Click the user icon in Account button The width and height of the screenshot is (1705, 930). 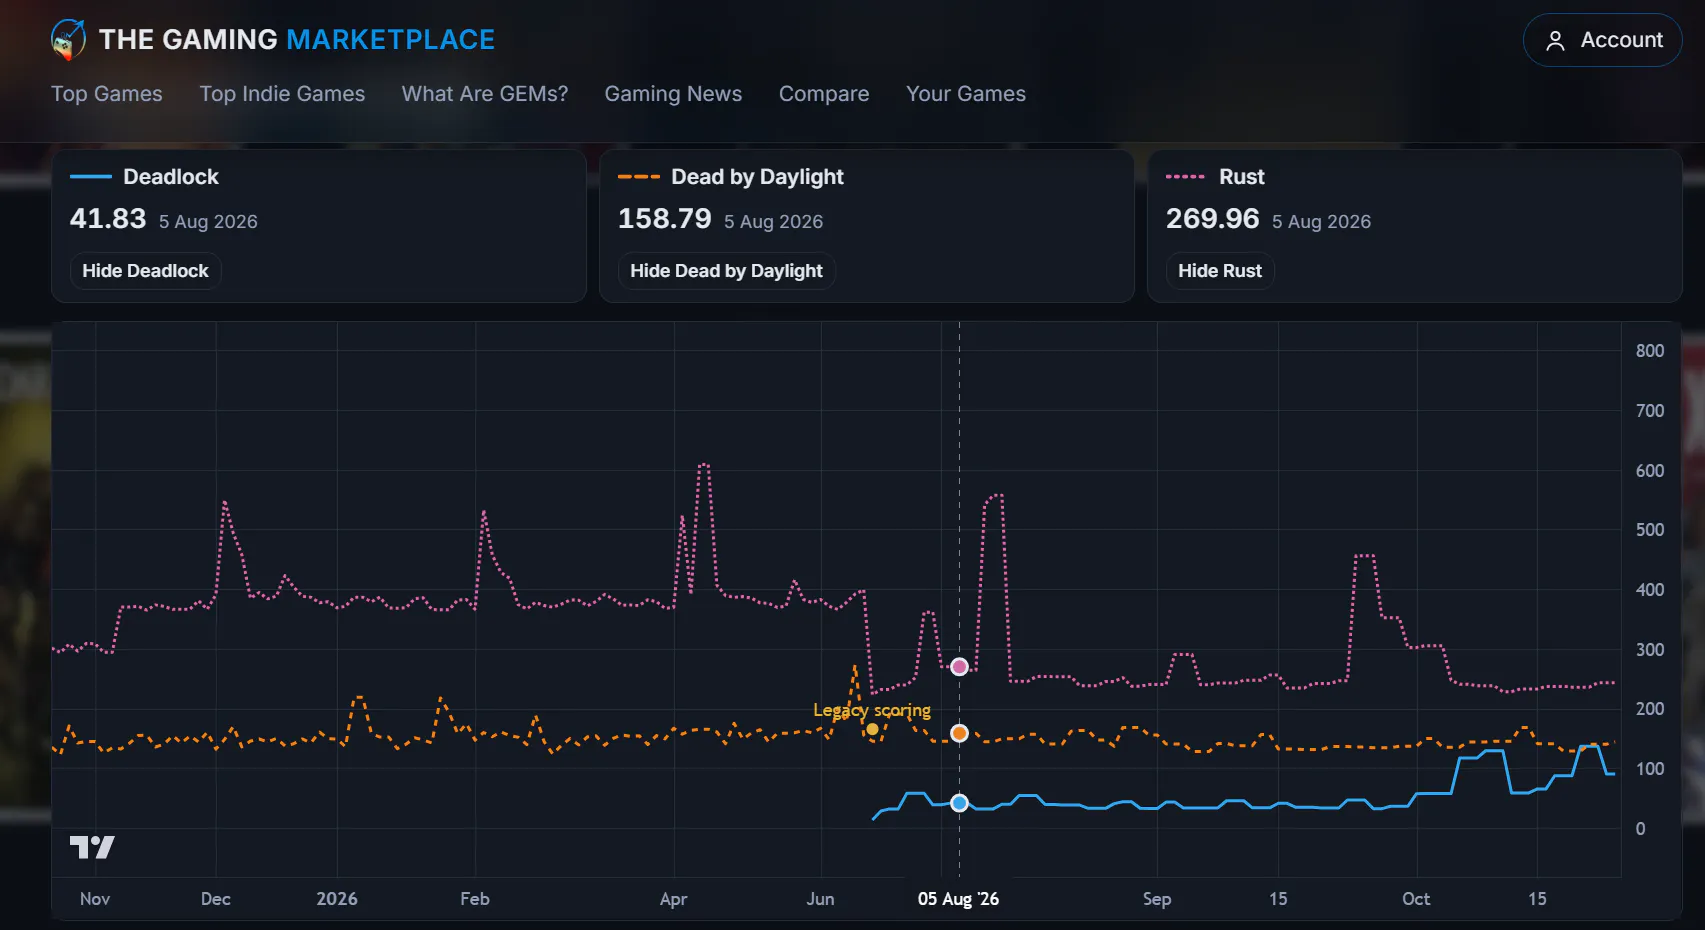pyautogui.click(x=1555, y=40)
